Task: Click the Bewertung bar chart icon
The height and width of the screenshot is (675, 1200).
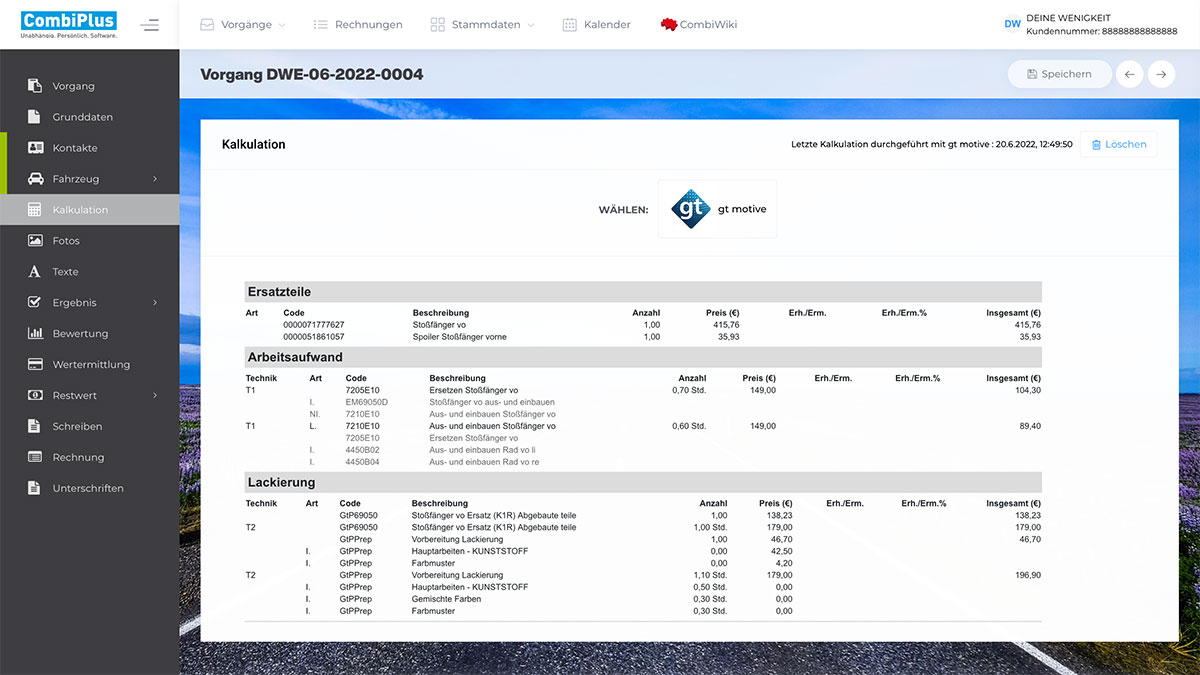Action: [33, 333]
